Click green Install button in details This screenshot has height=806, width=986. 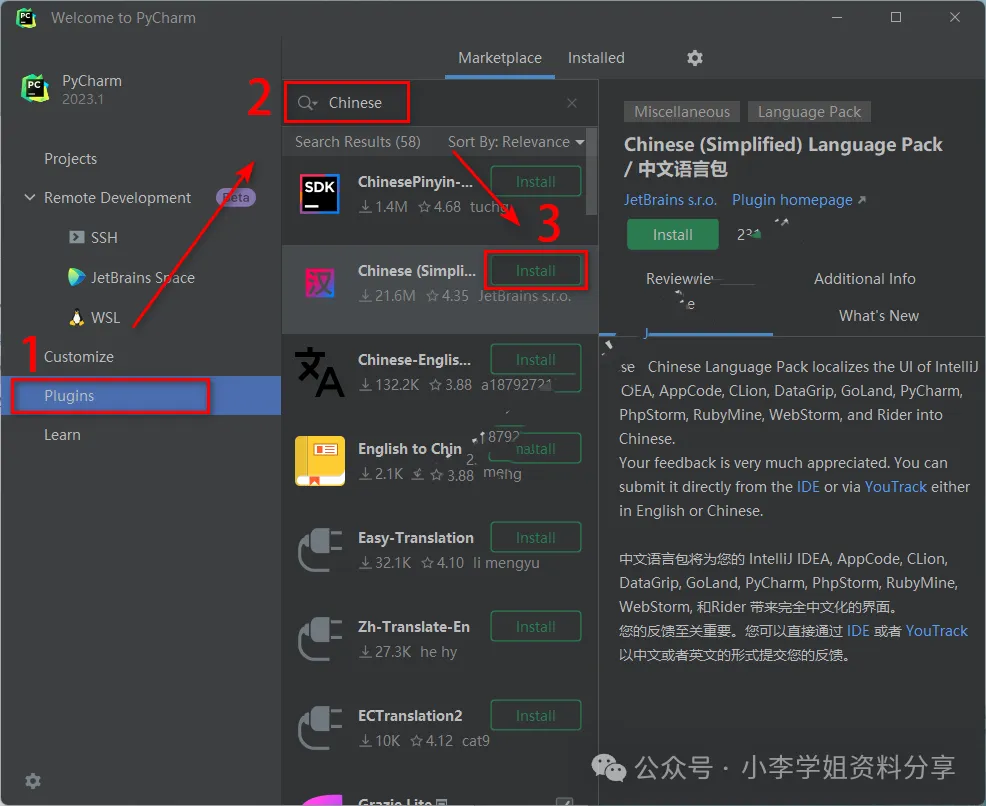(672, 235)
